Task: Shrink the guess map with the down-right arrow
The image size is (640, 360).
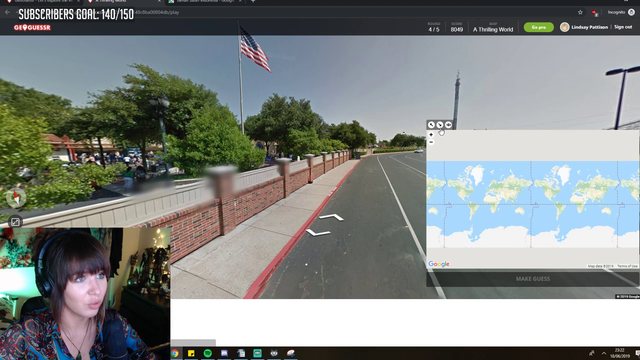Action: pyautogui.click(x=440, y=125)
